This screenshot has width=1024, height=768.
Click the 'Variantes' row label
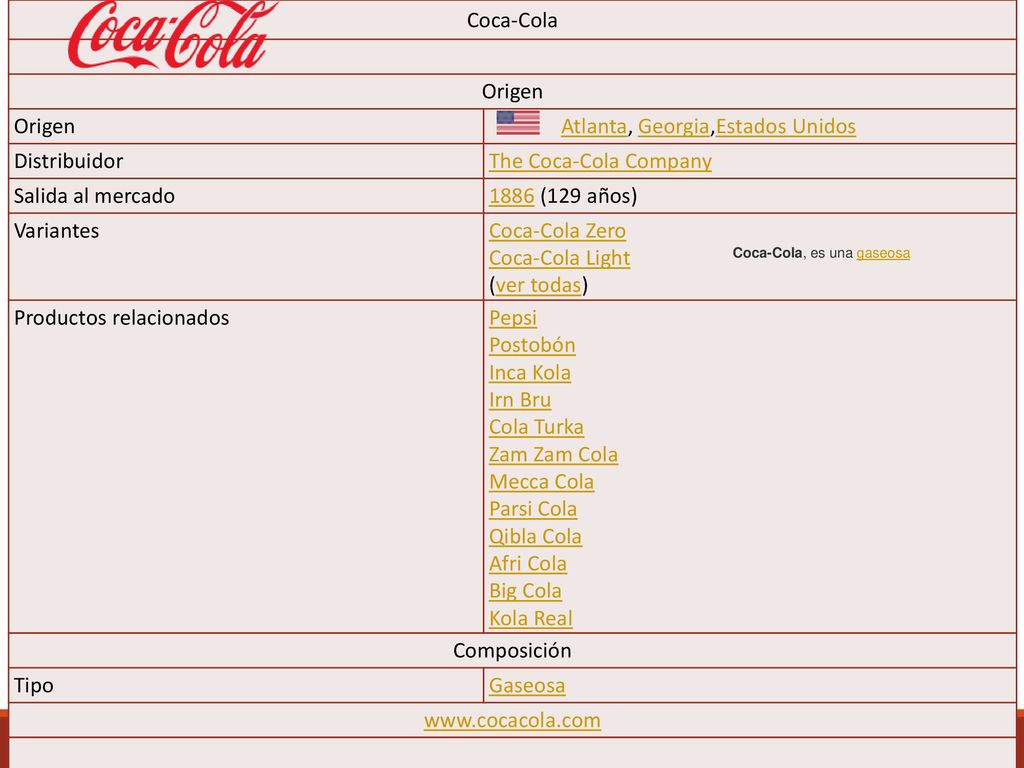point(56,231)
